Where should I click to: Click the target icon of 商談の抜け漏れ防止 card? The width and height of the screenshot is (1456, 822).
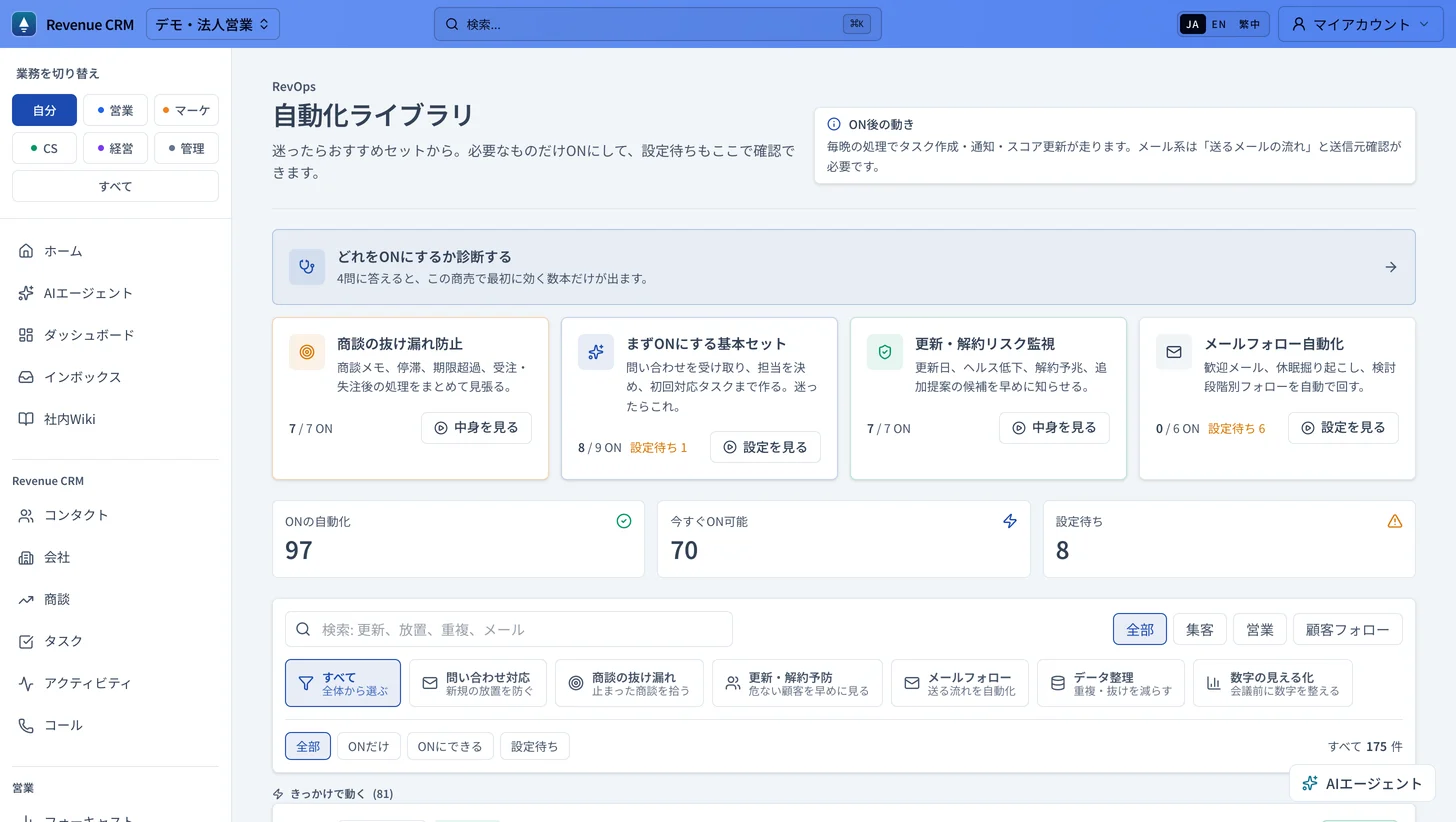coord(307,352)
